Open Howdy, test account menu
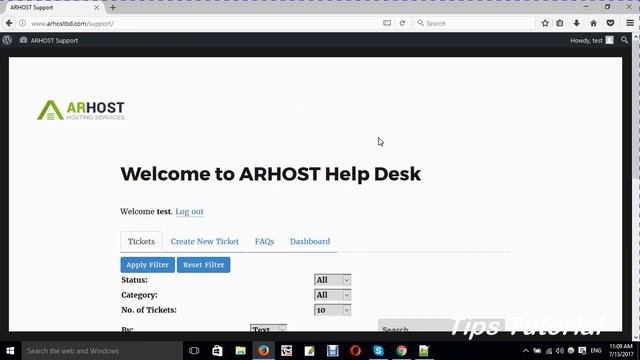This screenshot has width=640, height=360. tap(592, 40)
